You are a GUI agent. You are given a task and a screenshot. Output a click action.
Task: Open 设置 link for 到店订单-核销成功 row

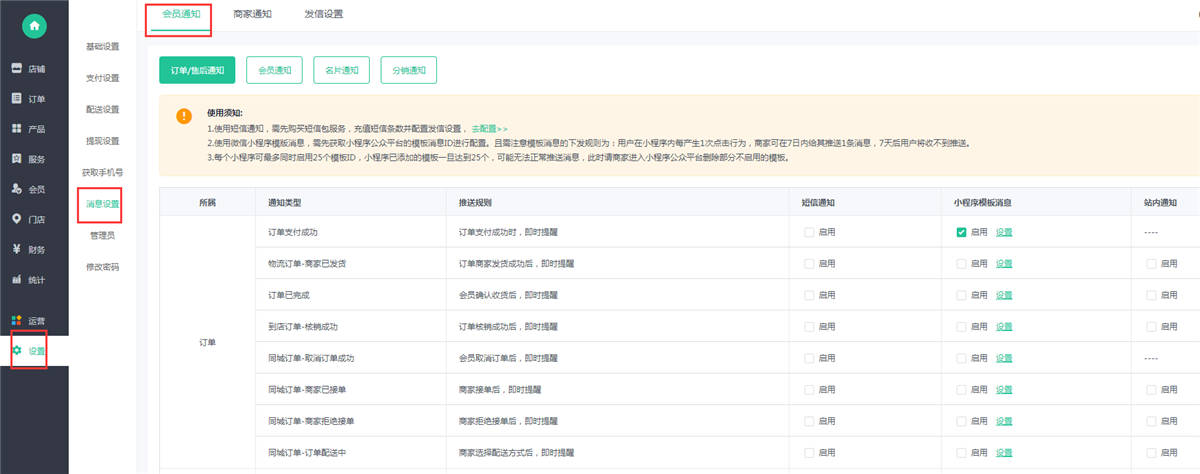pyautogui.click(x=1004, y=326)
